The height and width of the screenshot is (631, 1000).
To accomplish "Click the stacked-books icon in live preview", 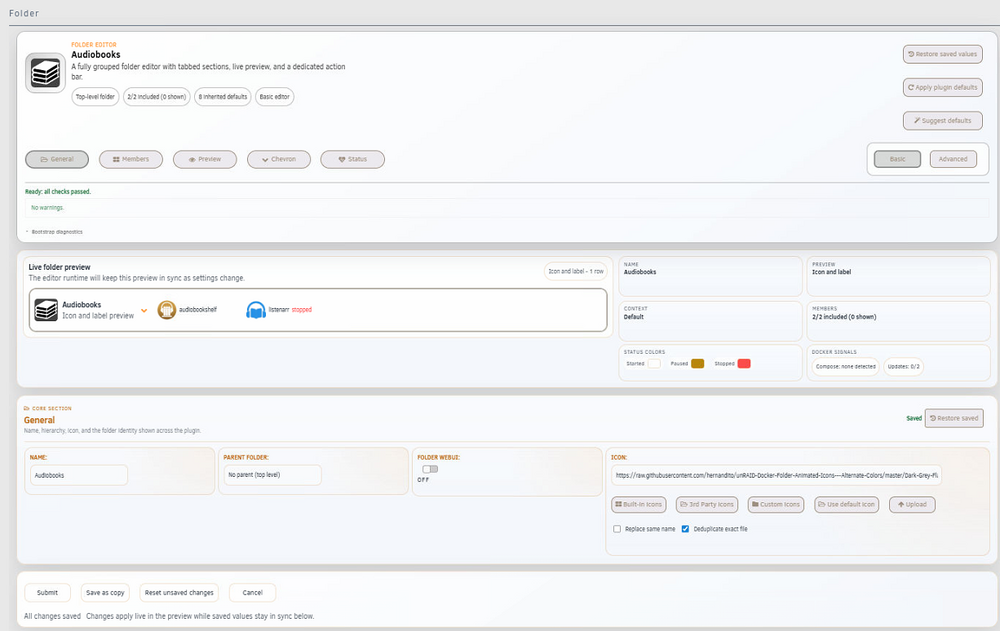I will [x=46, y=310].
